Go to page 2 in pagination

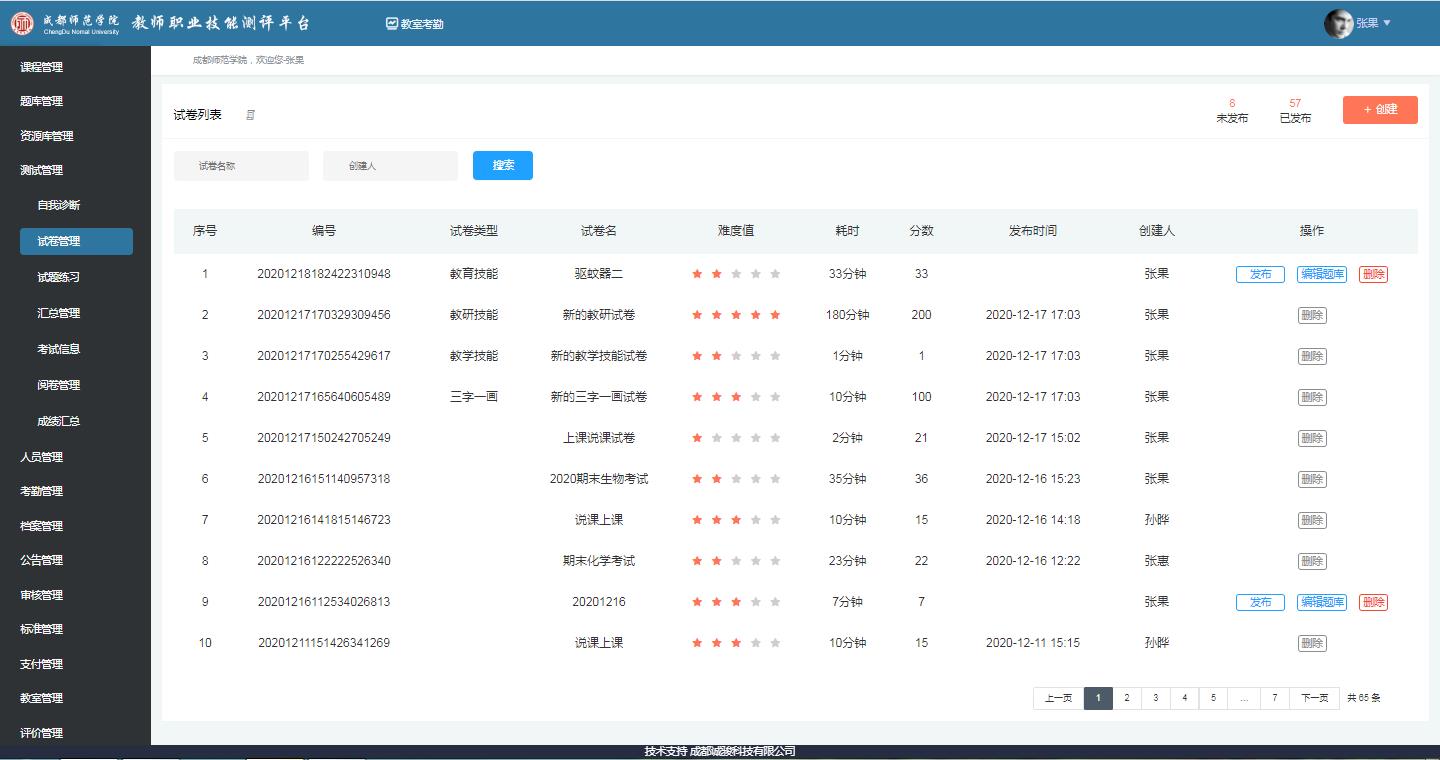(1127, 698)
